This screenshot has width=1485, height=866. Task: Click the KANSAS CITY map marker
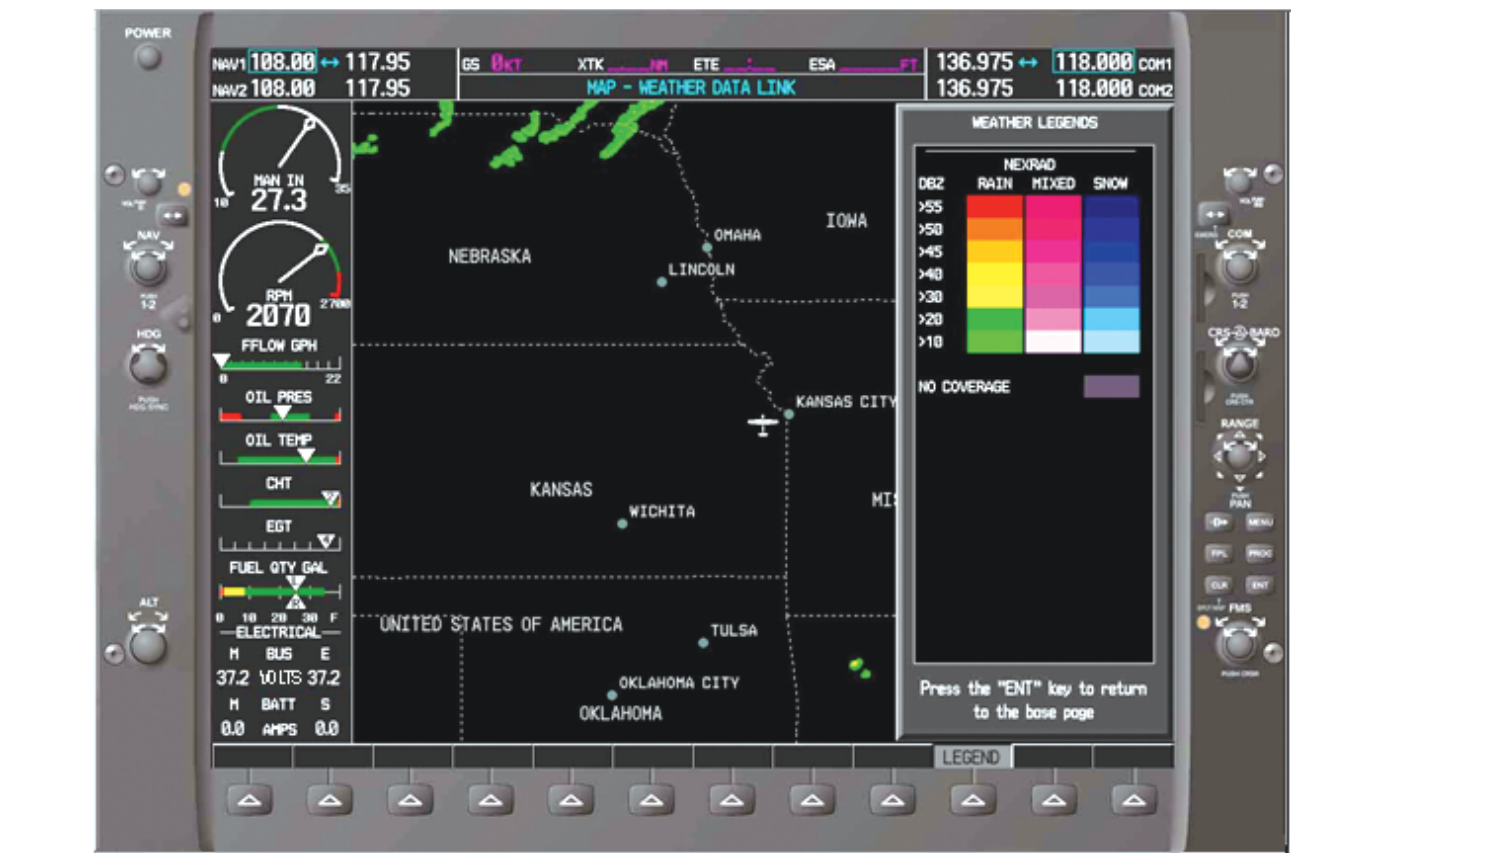coord(788,413)
